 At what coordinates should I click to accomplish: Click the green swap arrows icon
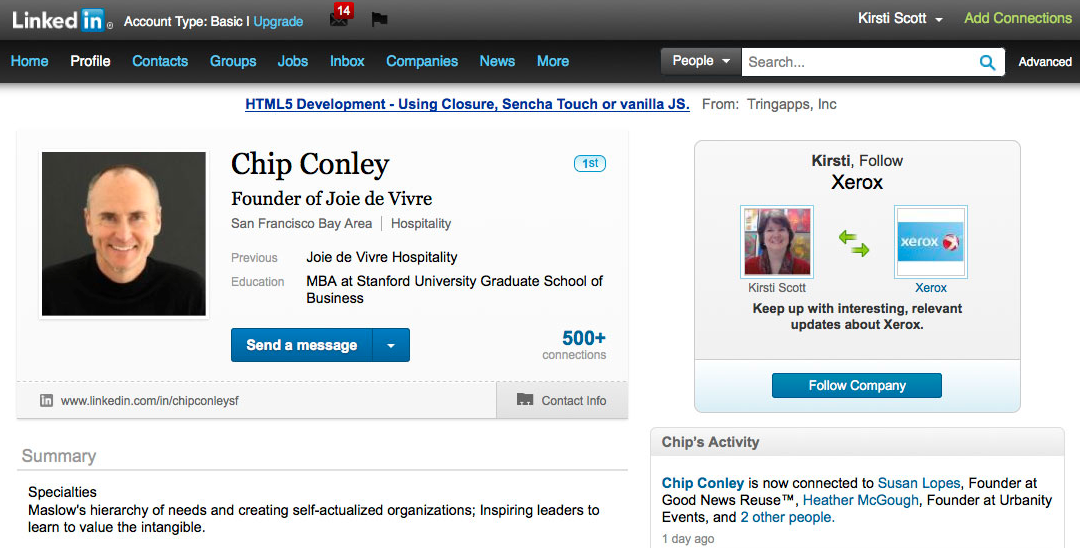pyautogui.click(x=853, y=243)
